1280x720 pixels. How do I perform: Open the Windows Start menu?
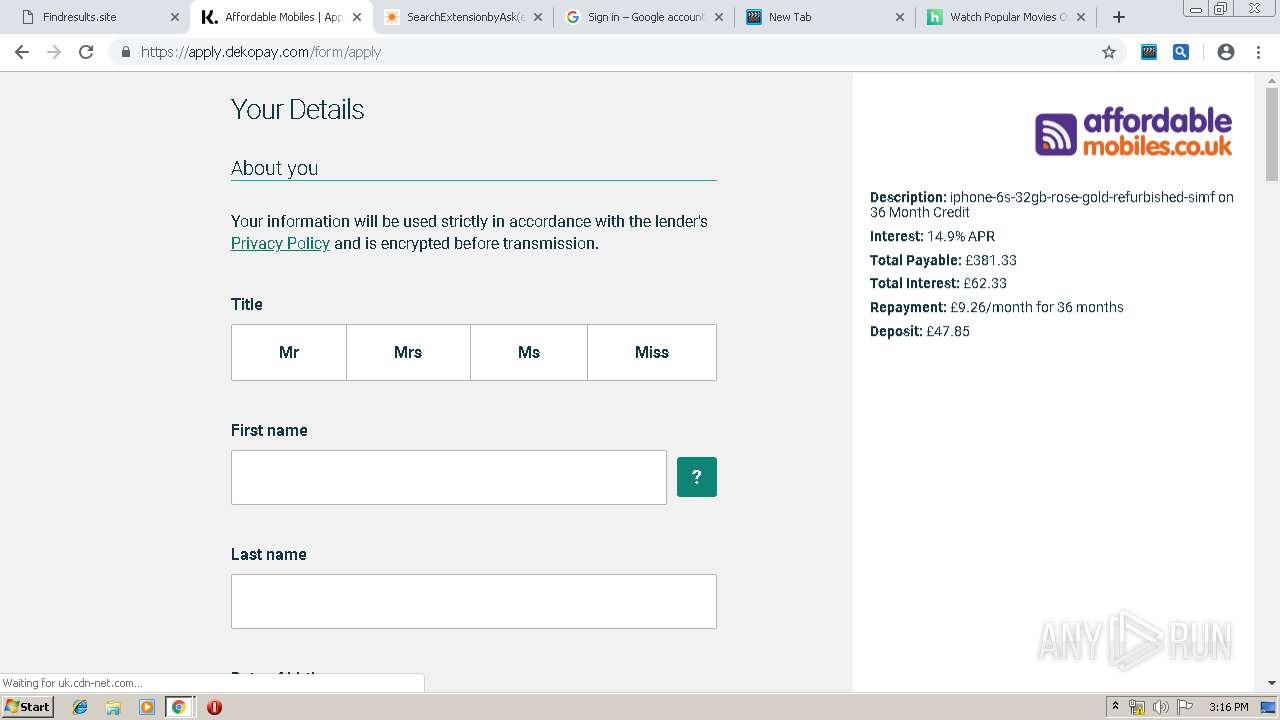28,707
